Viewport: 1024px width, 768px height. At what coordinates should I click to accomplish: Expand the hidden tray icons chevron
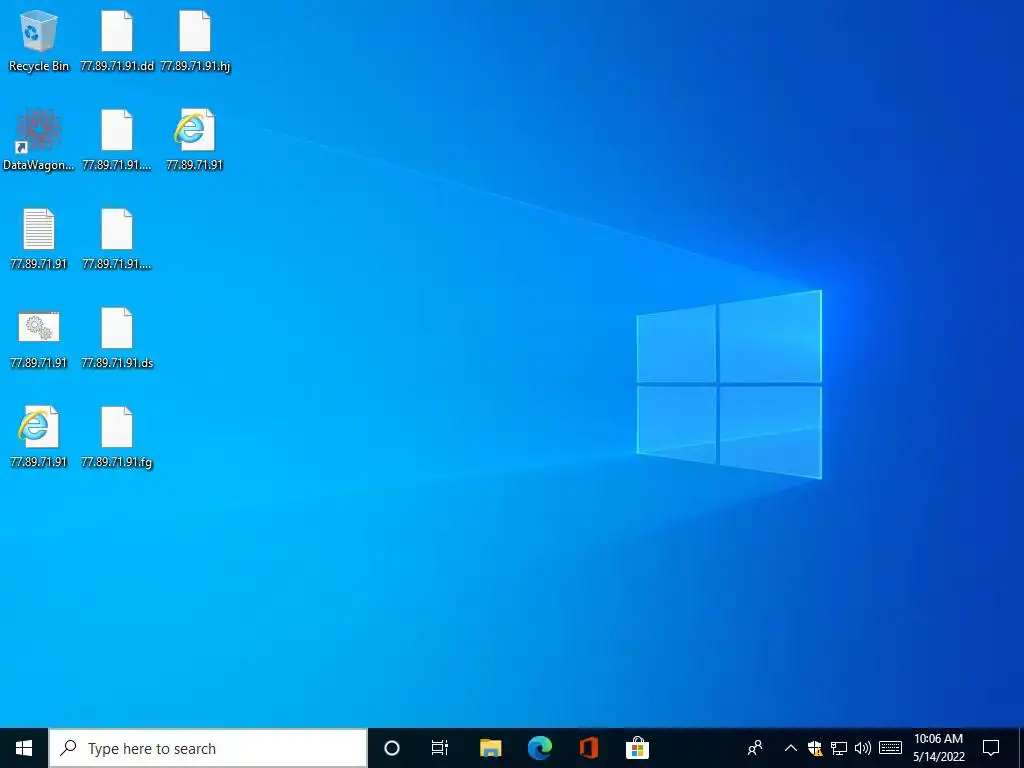tap(790, 748)
